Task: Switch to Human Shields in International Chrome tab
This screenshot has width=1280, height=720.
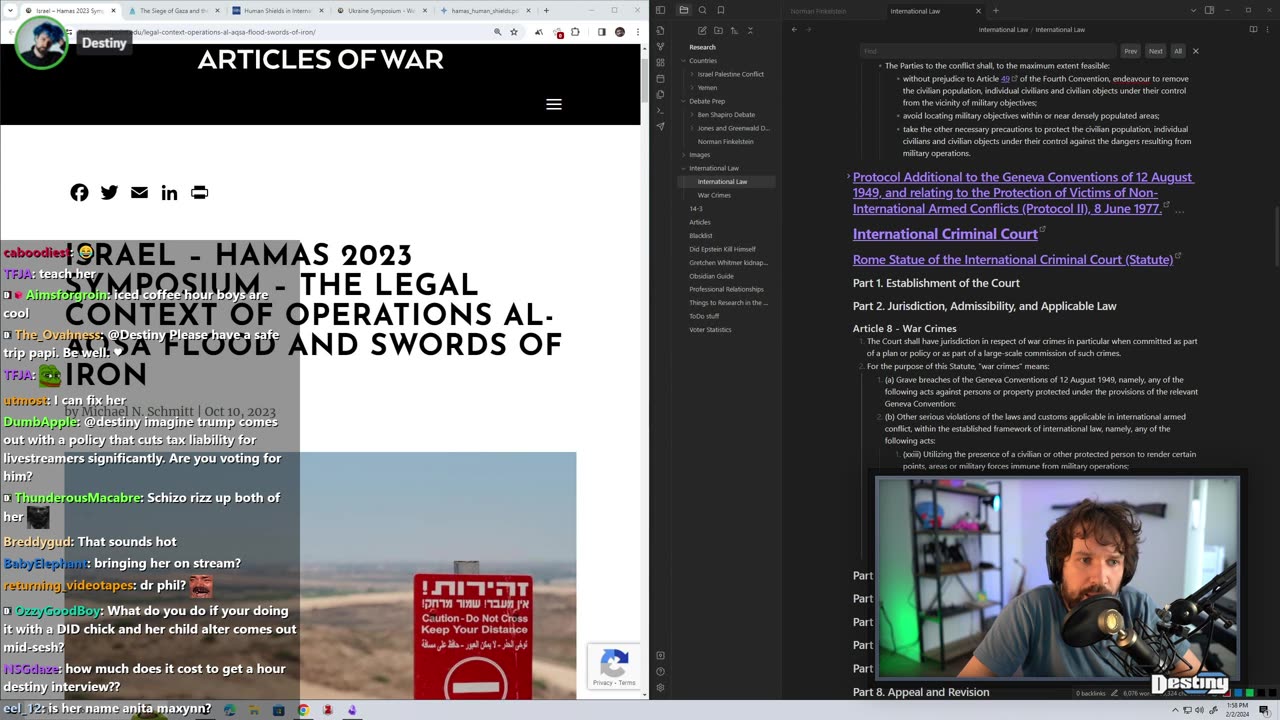Action: click(276, 10)
